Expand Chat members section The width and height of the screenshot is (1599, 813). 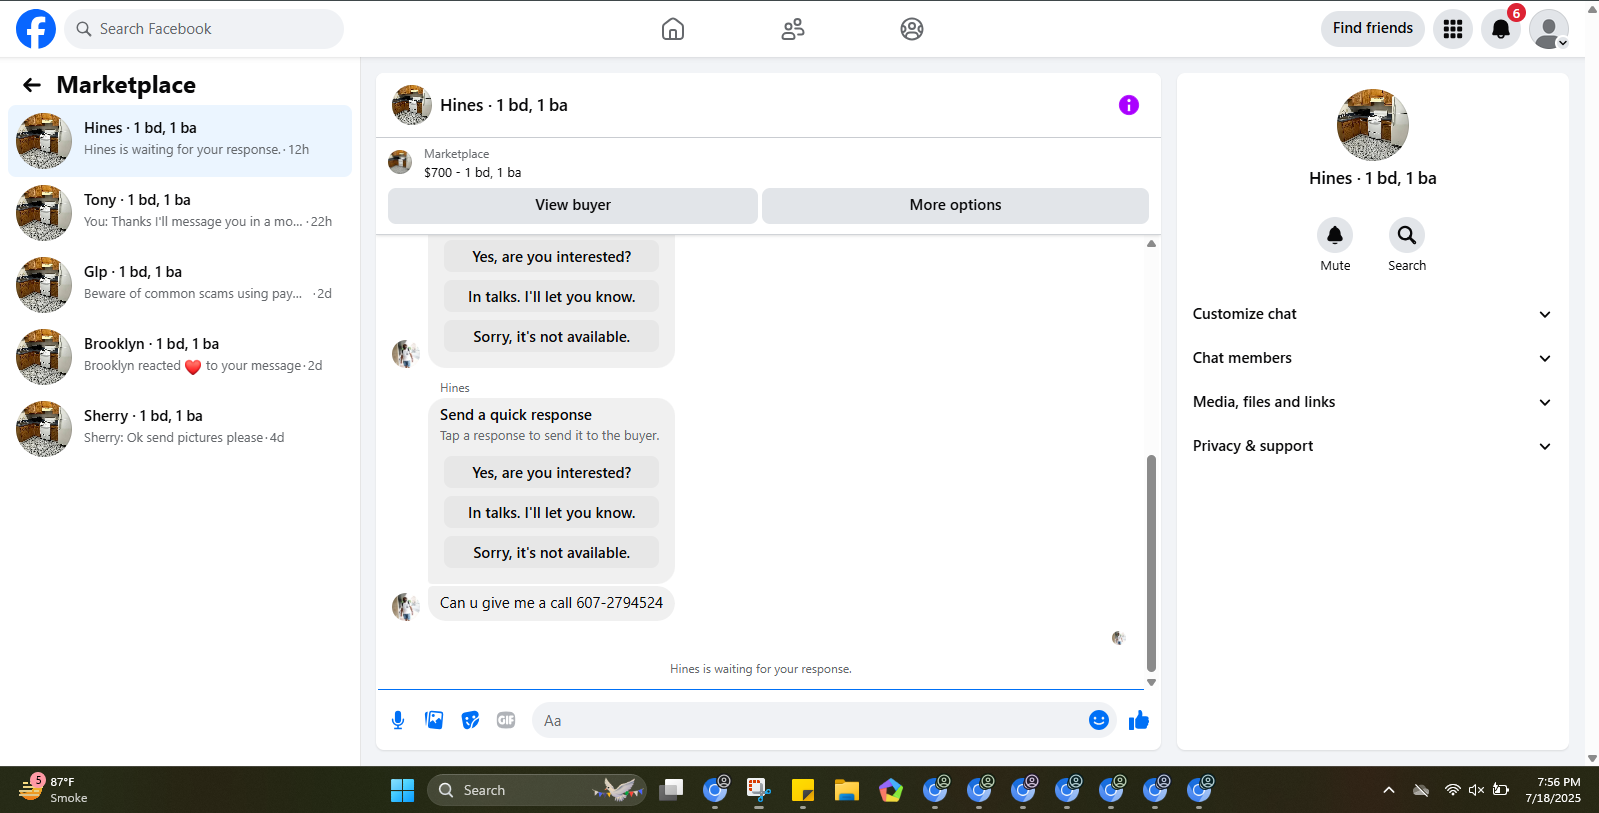1372,358
